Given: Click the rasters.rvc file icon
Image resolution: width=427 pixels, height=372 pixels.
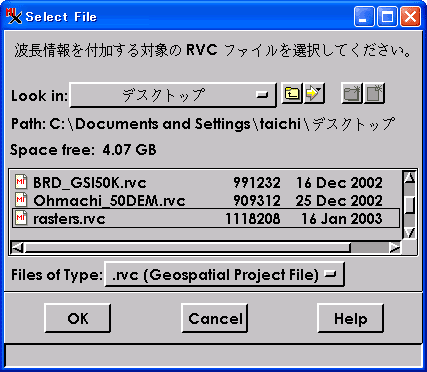Looking at the screenshot, I should point(21,218).
